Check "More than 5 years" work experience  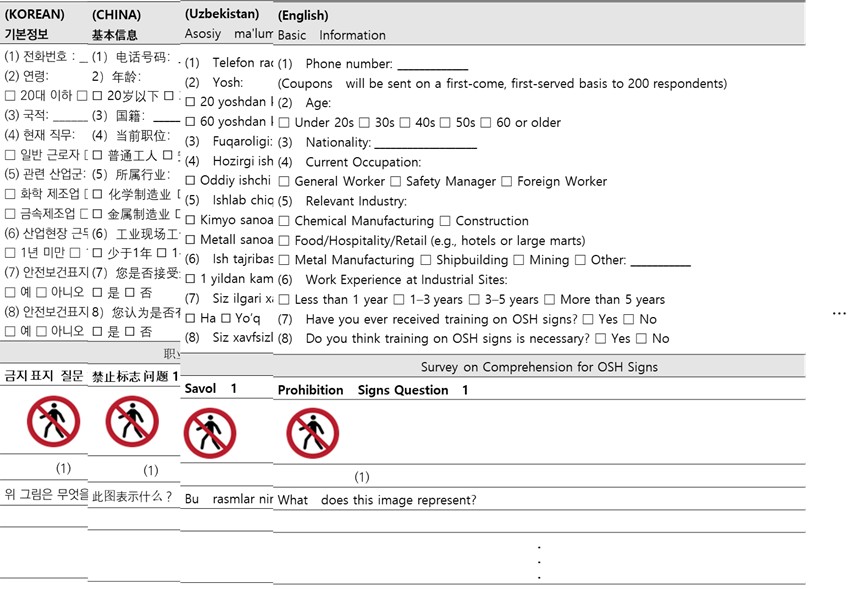point(550,299)
